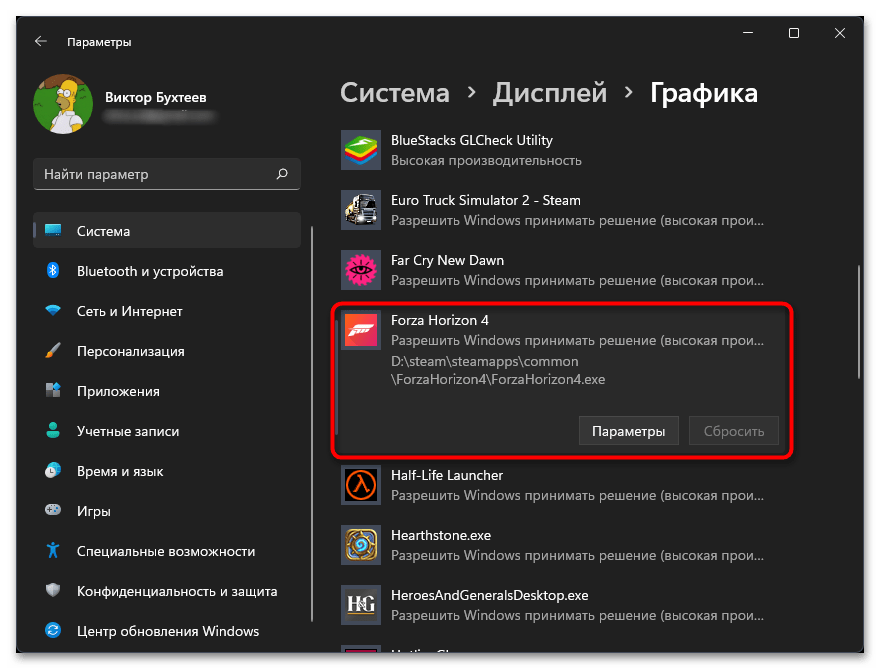Click the Half-Life Launcher lambda icon

click(361, 485)
